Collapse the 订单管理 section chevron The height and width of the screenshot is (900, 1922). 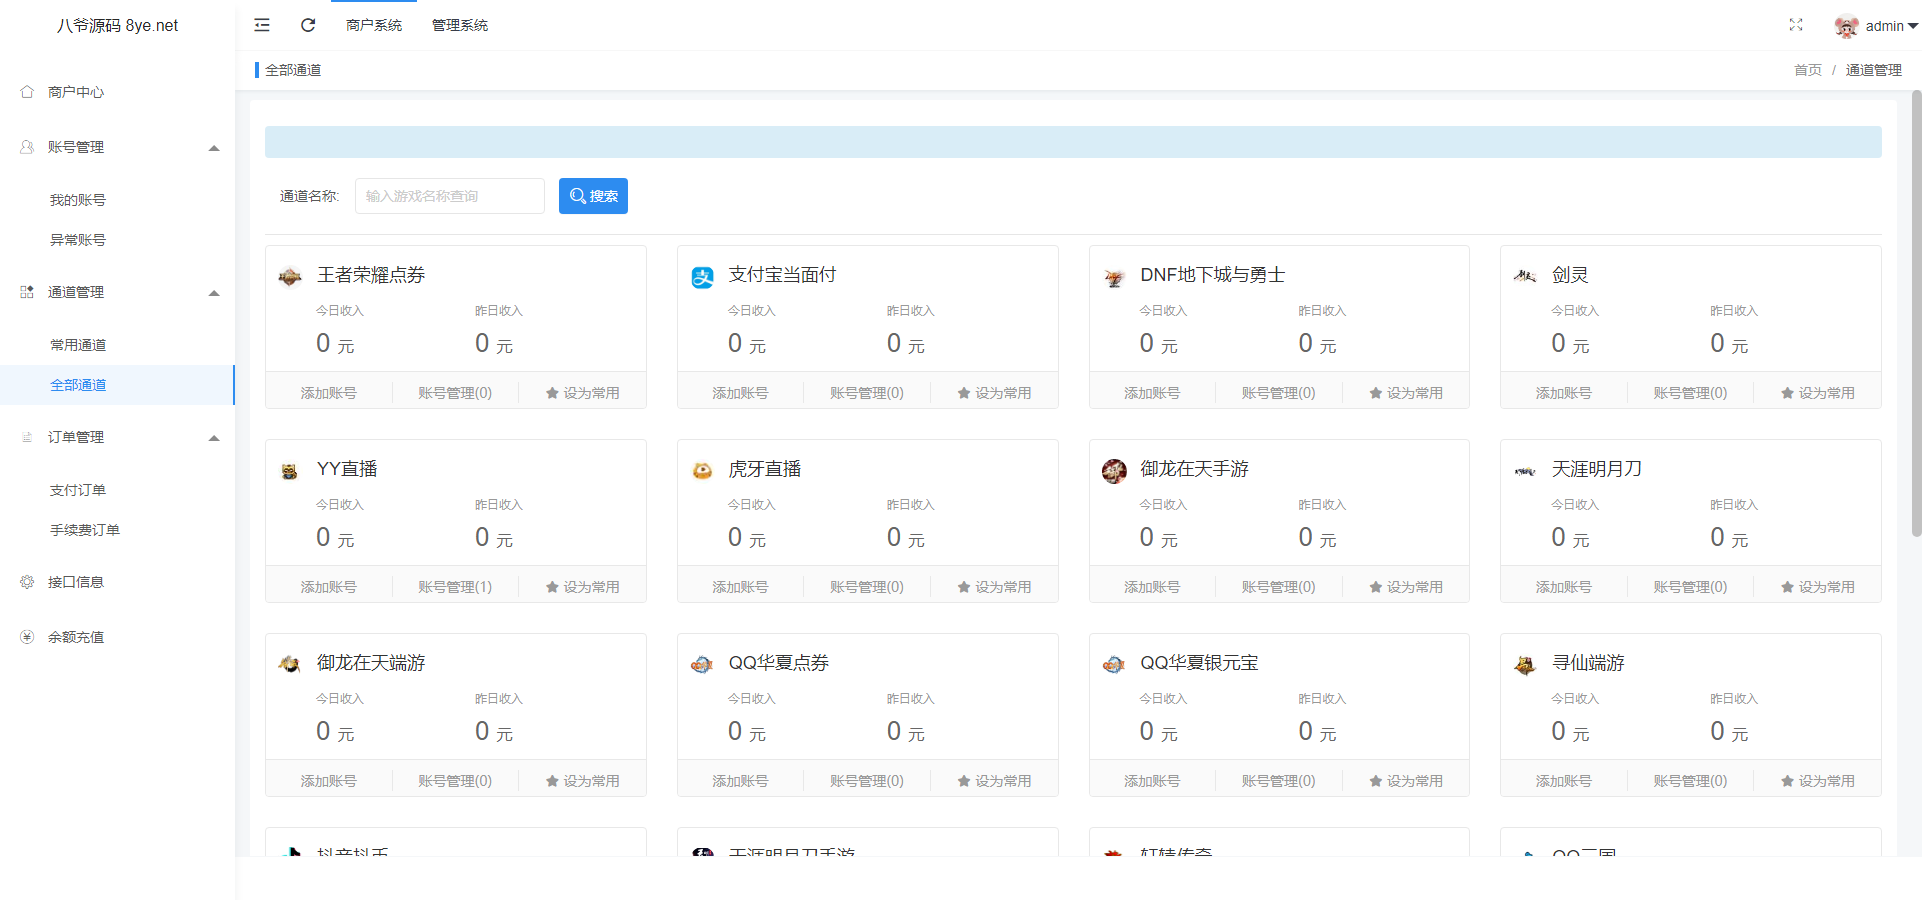point(213,437)
